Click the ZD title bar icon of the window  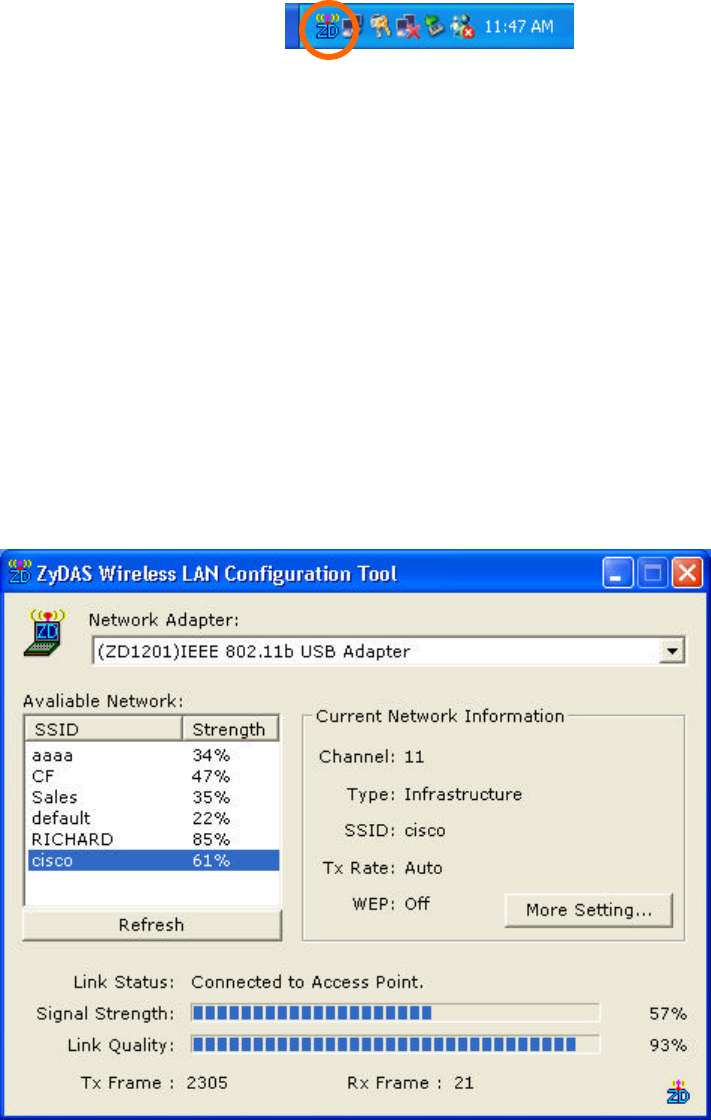pos(19,573)
